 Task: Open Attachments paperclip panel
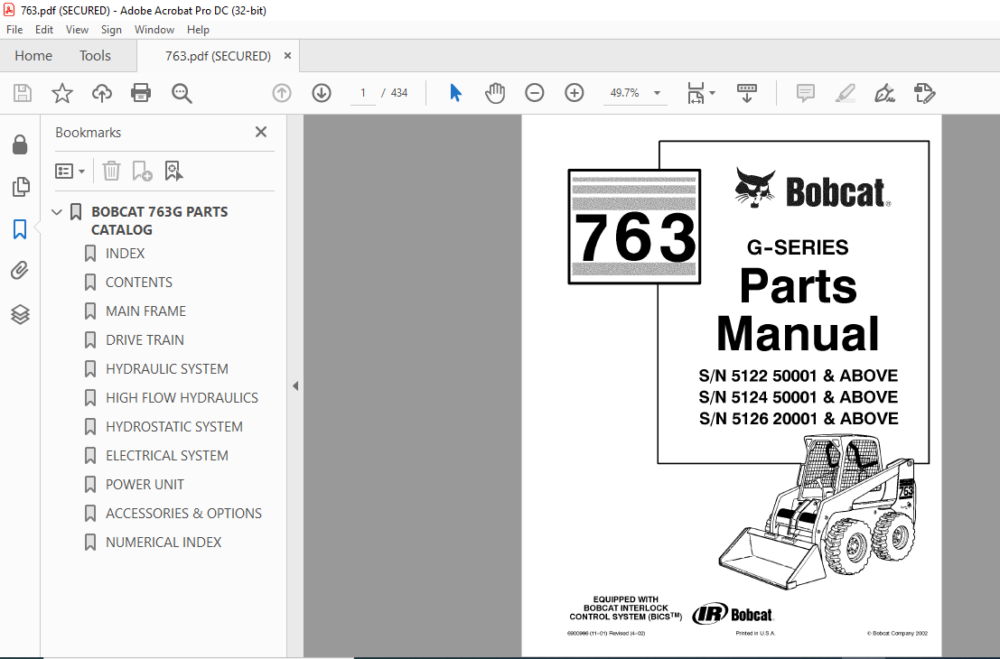click(x=20, y=271)
